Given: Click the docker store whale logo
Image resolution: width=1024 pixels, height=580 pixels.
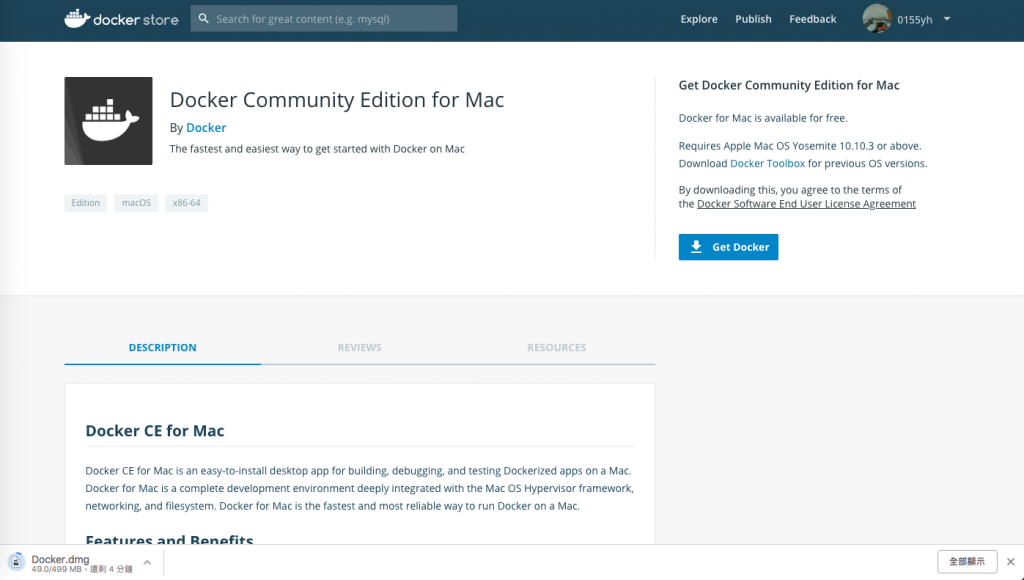Looking at the screenshot, I should 121,19.
